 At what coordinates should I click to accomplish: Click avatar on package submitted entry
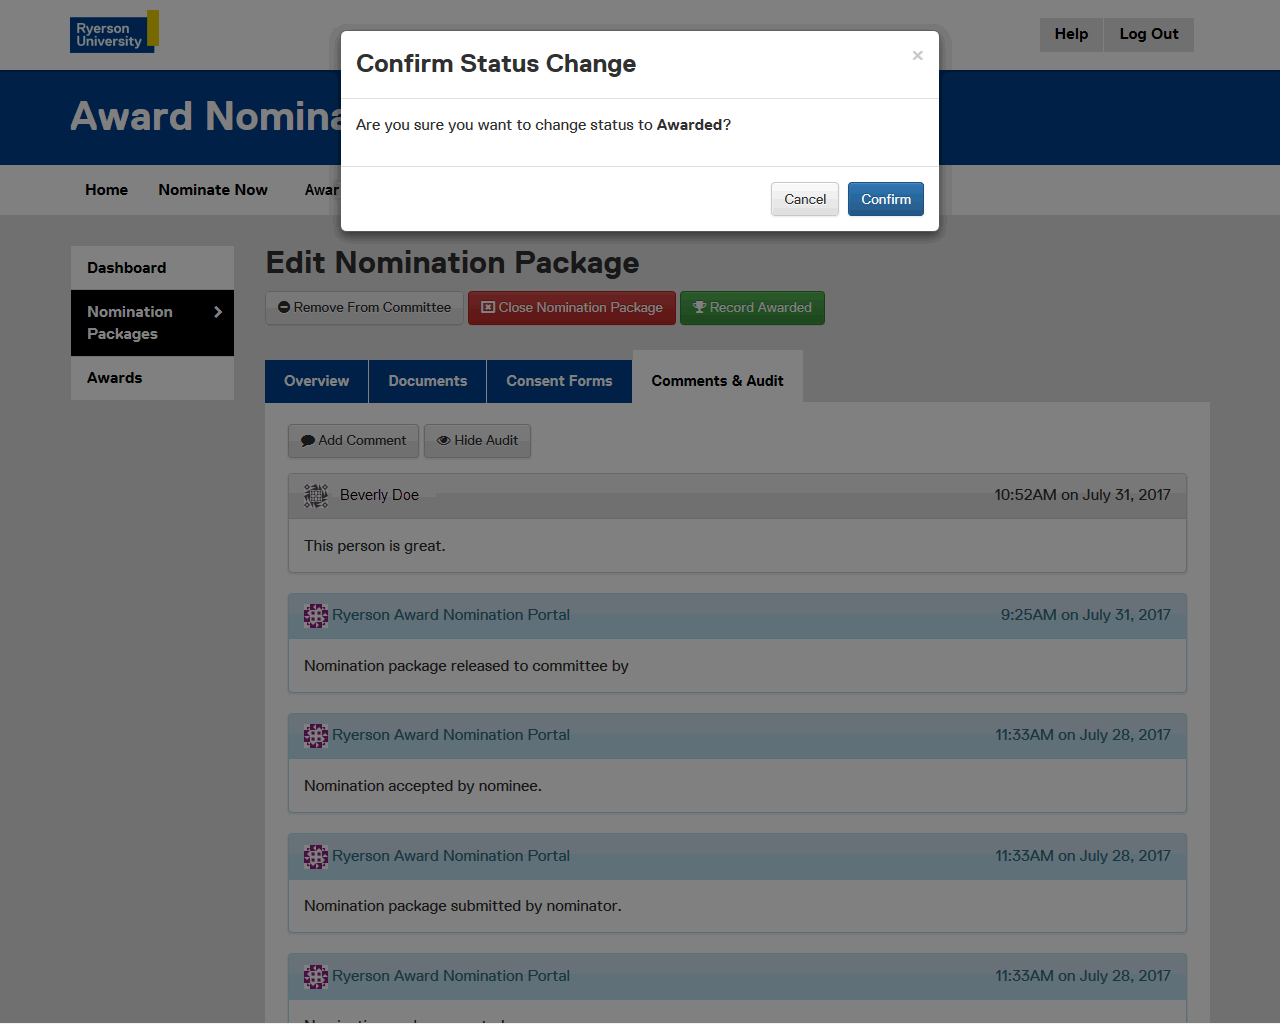(316, 857)
